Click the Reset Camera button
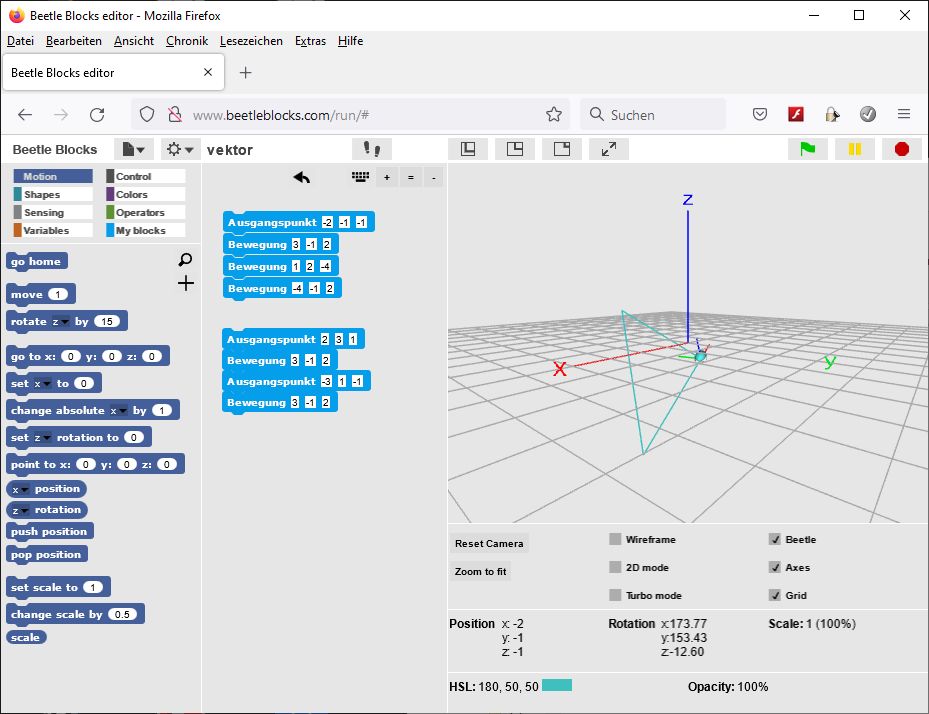Screen dimensions: 929x714 [489, 543]
